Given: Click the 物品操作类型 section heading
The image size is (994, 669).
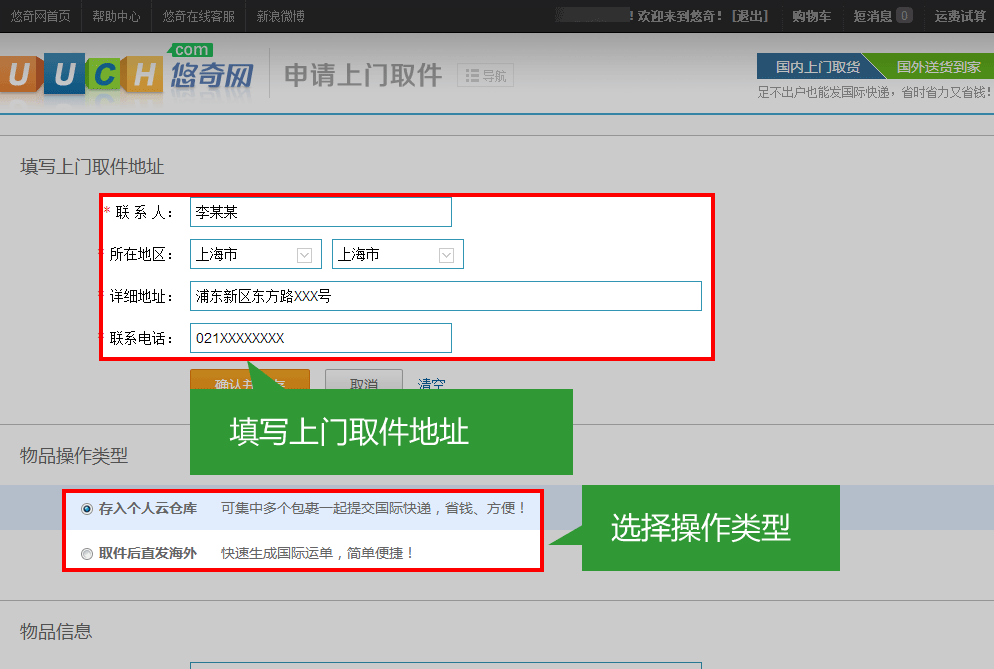Looking at the screenshot, I should click(x=74, y=455).
